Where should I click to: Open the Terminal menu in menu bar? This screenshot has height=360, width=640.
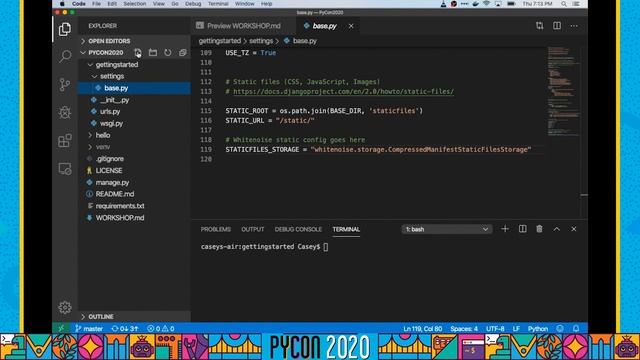coord(218,4)
